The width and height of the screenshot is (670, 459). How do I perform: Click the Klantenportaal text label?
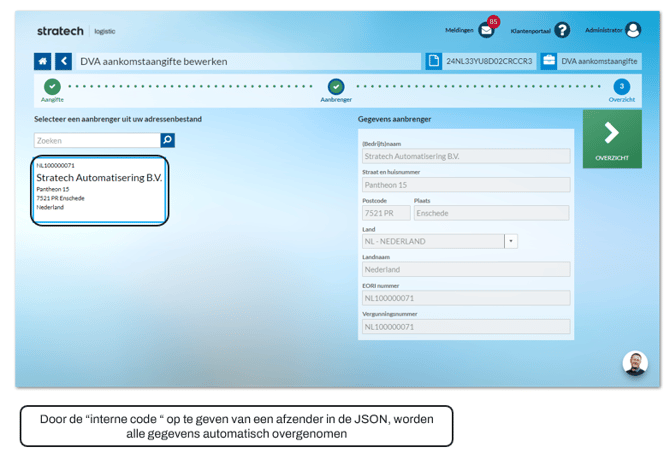tap(530, 31)
